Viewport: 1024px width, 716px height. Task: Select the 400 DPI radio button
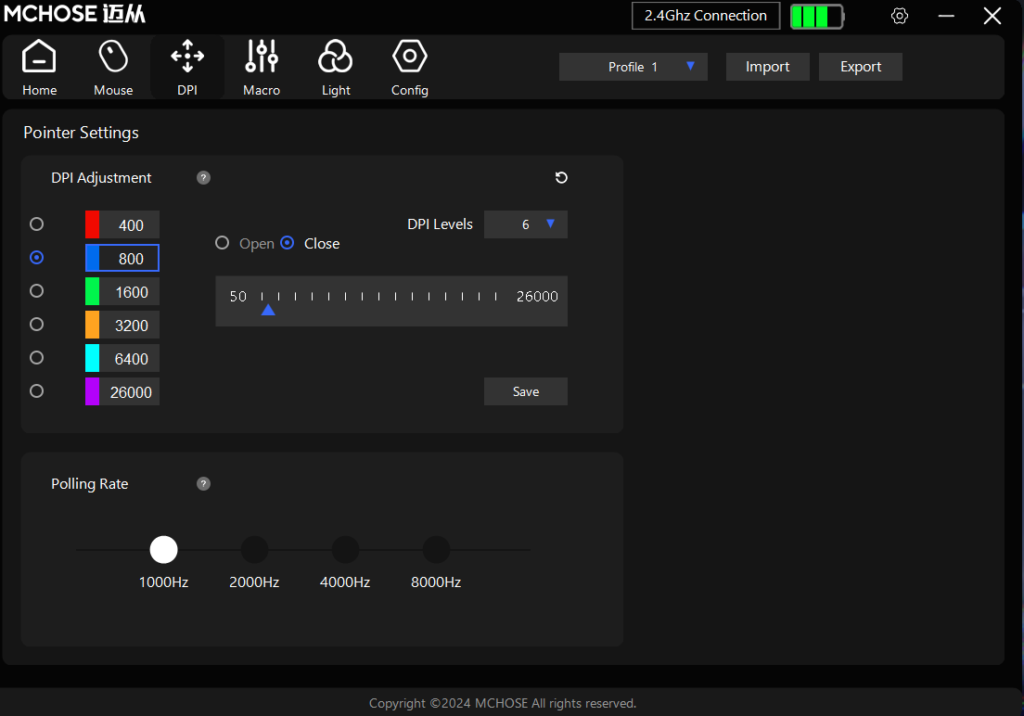point(37,224)
